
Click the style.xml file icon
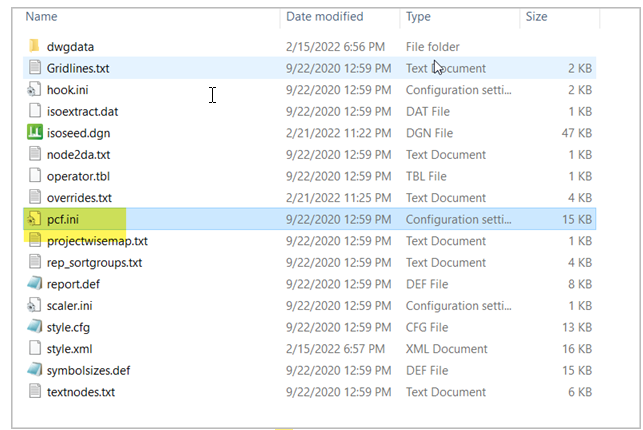pos(33,348)
